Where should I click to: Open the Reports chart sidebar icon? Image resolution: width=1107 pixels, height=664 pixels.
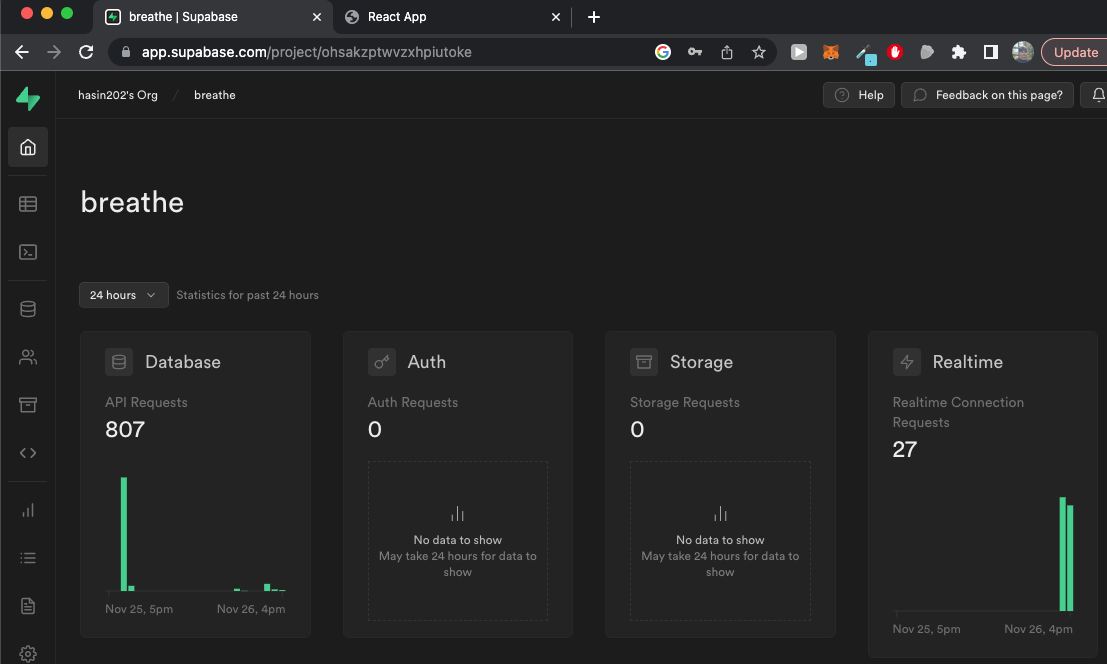tap(28, 510)
